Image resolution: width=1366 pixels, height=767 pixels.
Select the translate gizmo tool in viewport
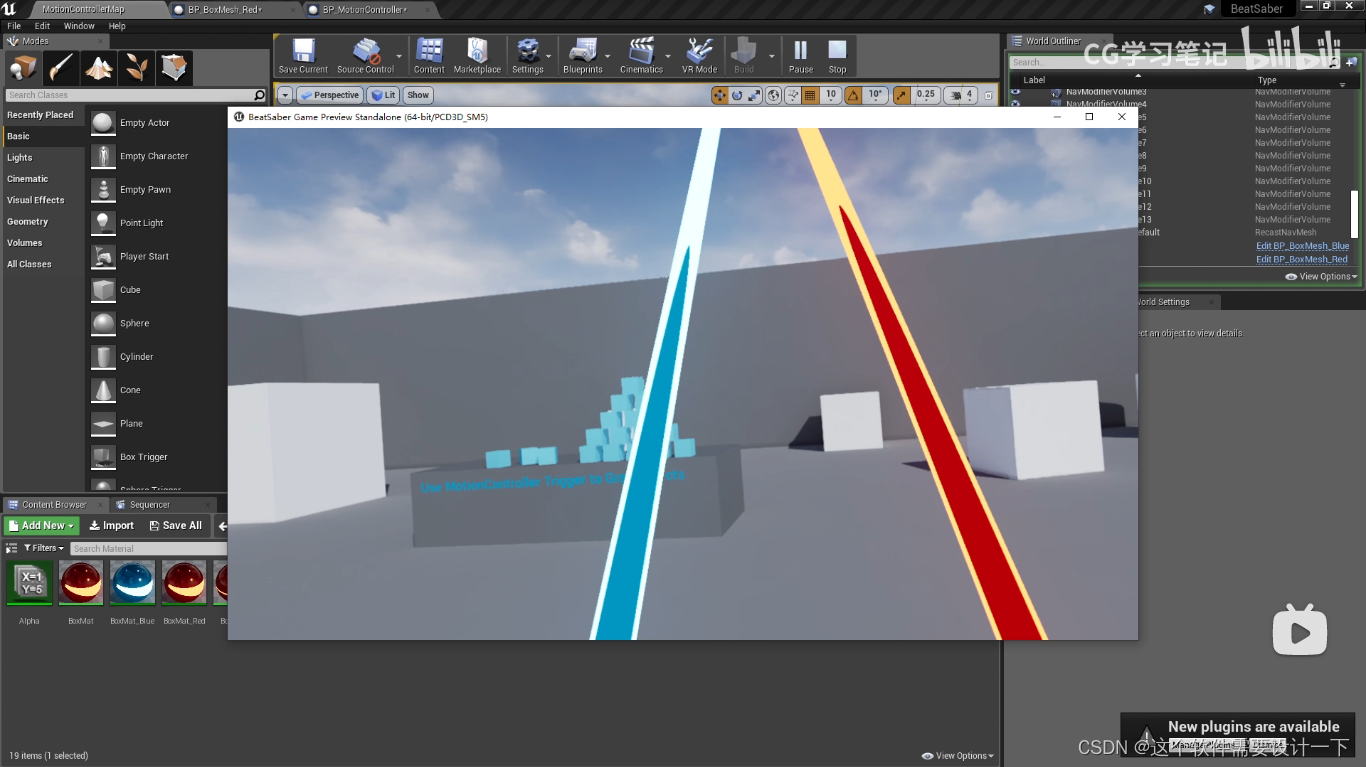[719, 95]
